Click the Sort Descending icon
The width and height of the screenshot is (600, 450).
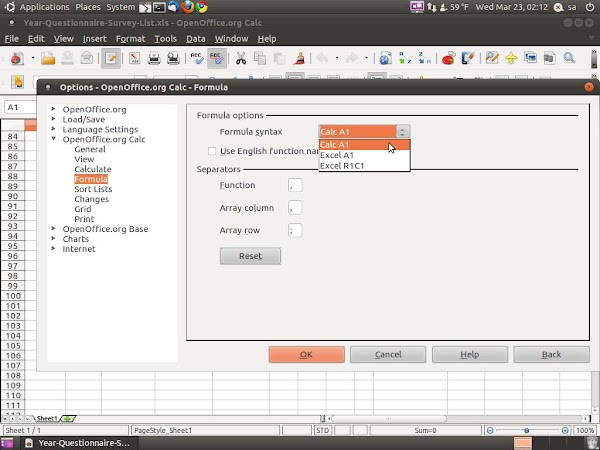(424, 59)
